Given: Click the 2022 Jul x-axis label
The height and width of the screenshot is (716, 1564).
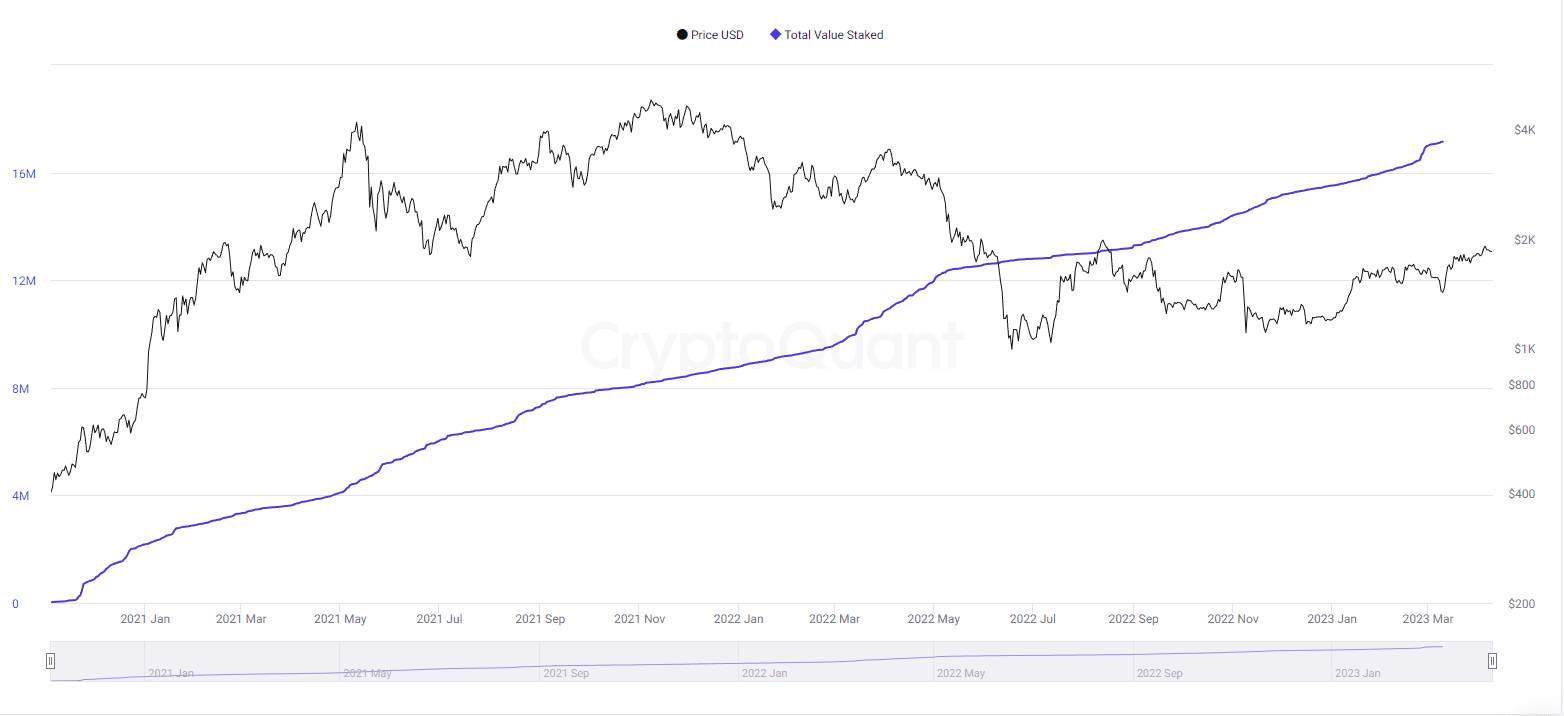Looking at the screenshot, I should pos(1034,619).
